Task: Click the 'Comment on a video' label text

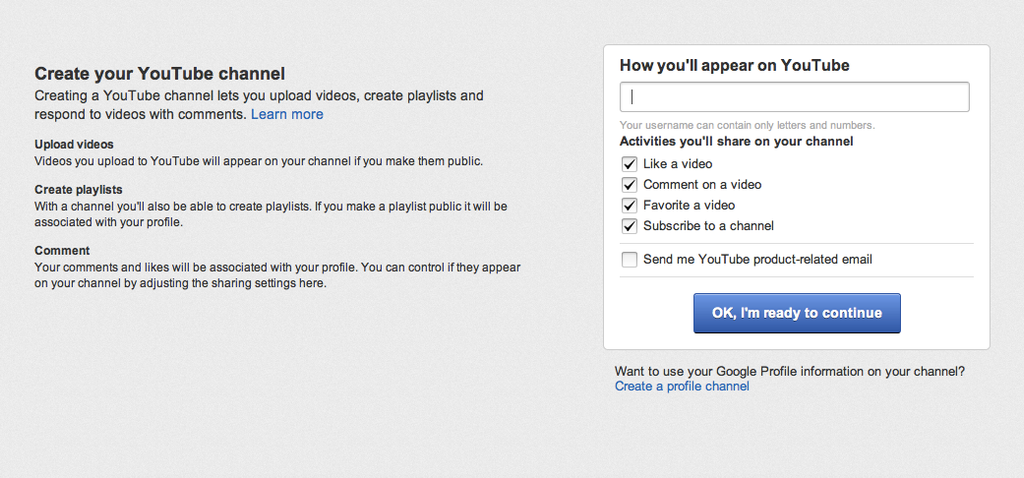Action: [702, 185]
